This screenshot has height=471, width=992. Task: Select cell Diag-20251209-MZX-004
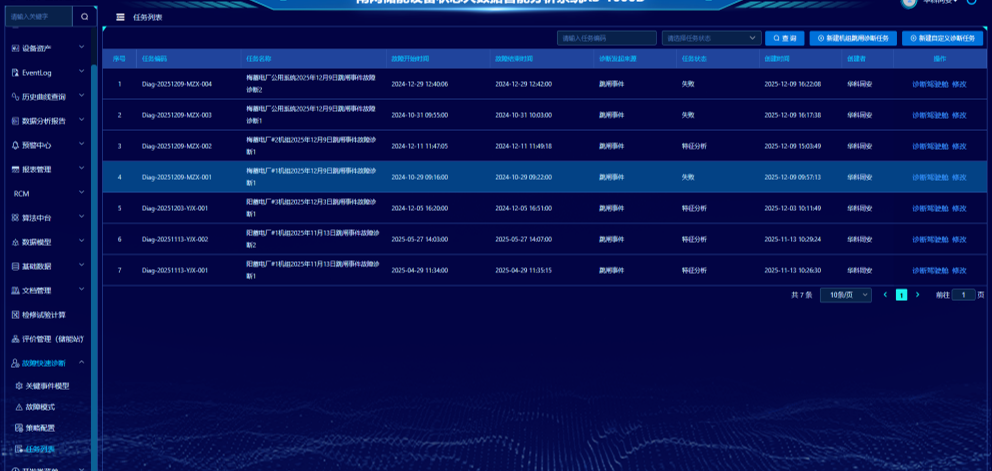pyautogui.click(x=177, y=84)
